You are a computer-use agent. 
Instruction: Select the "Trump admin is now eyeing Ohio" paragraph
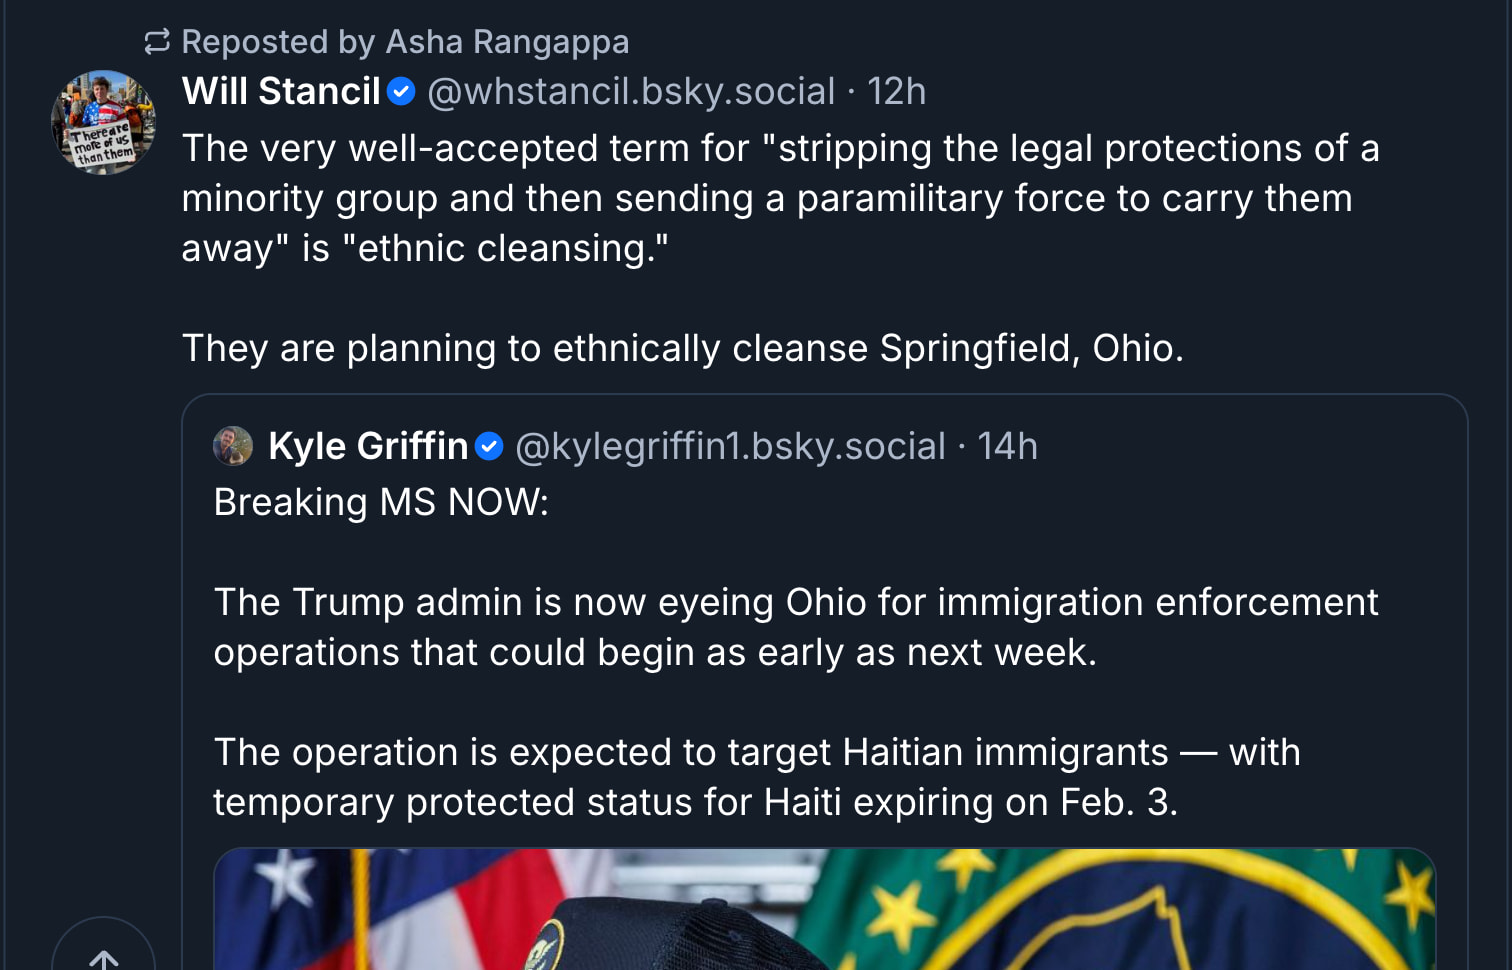(795, 627)
